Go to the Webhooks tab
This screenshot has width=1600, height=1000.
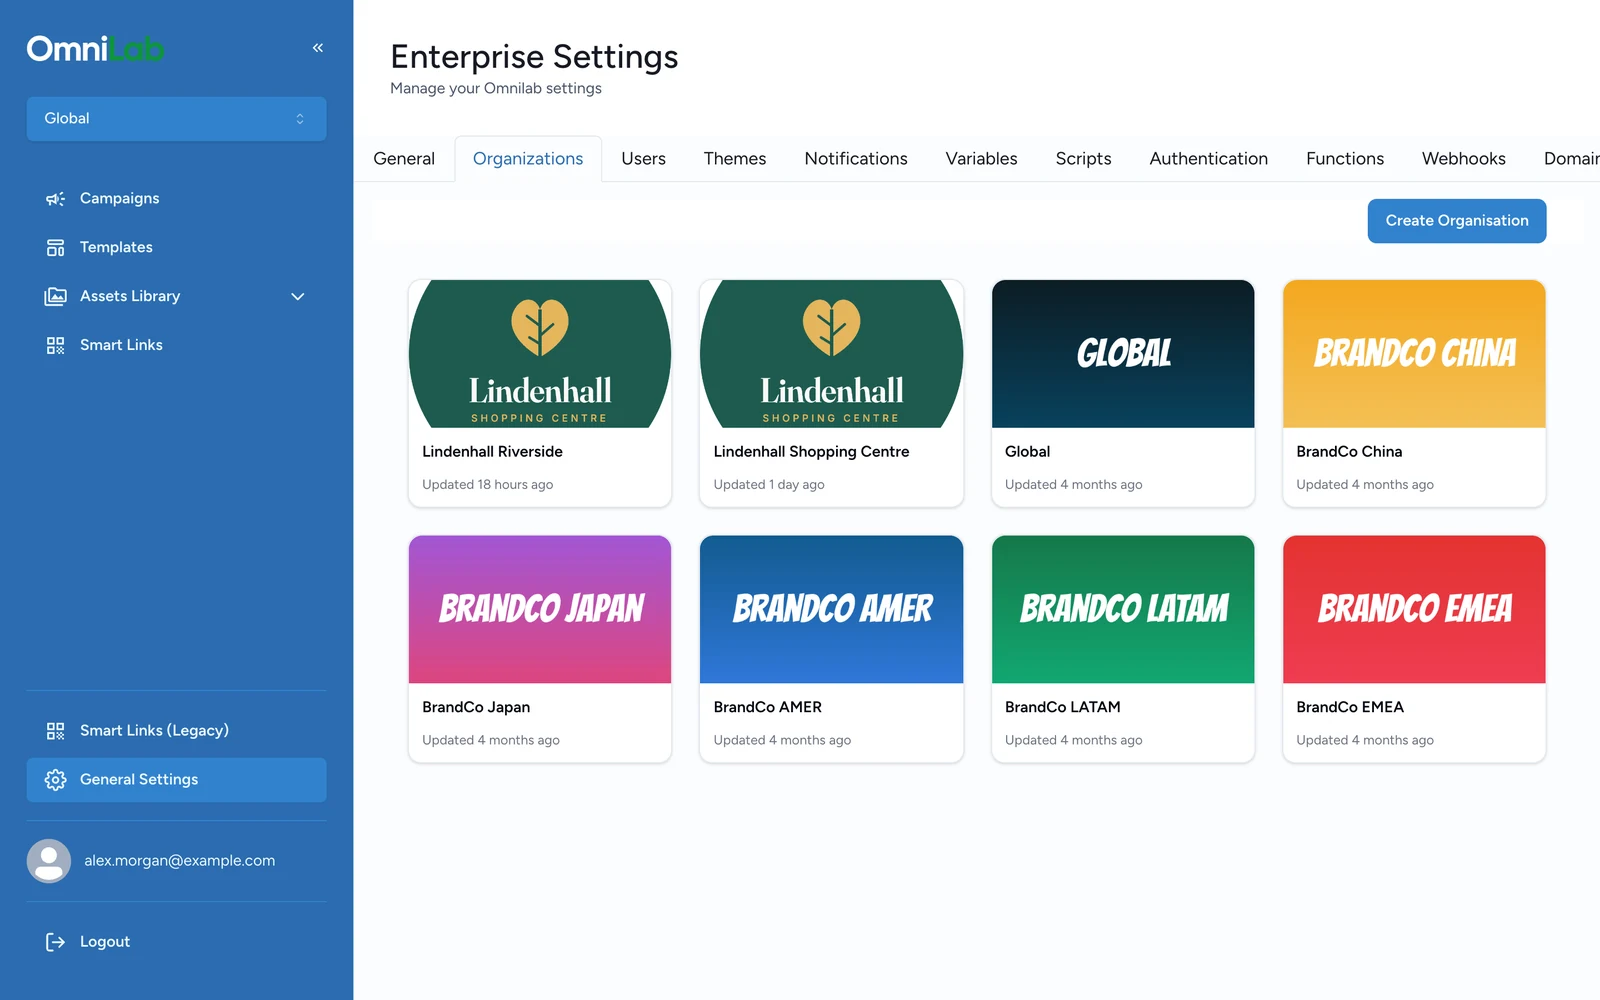click(1464, 159)
